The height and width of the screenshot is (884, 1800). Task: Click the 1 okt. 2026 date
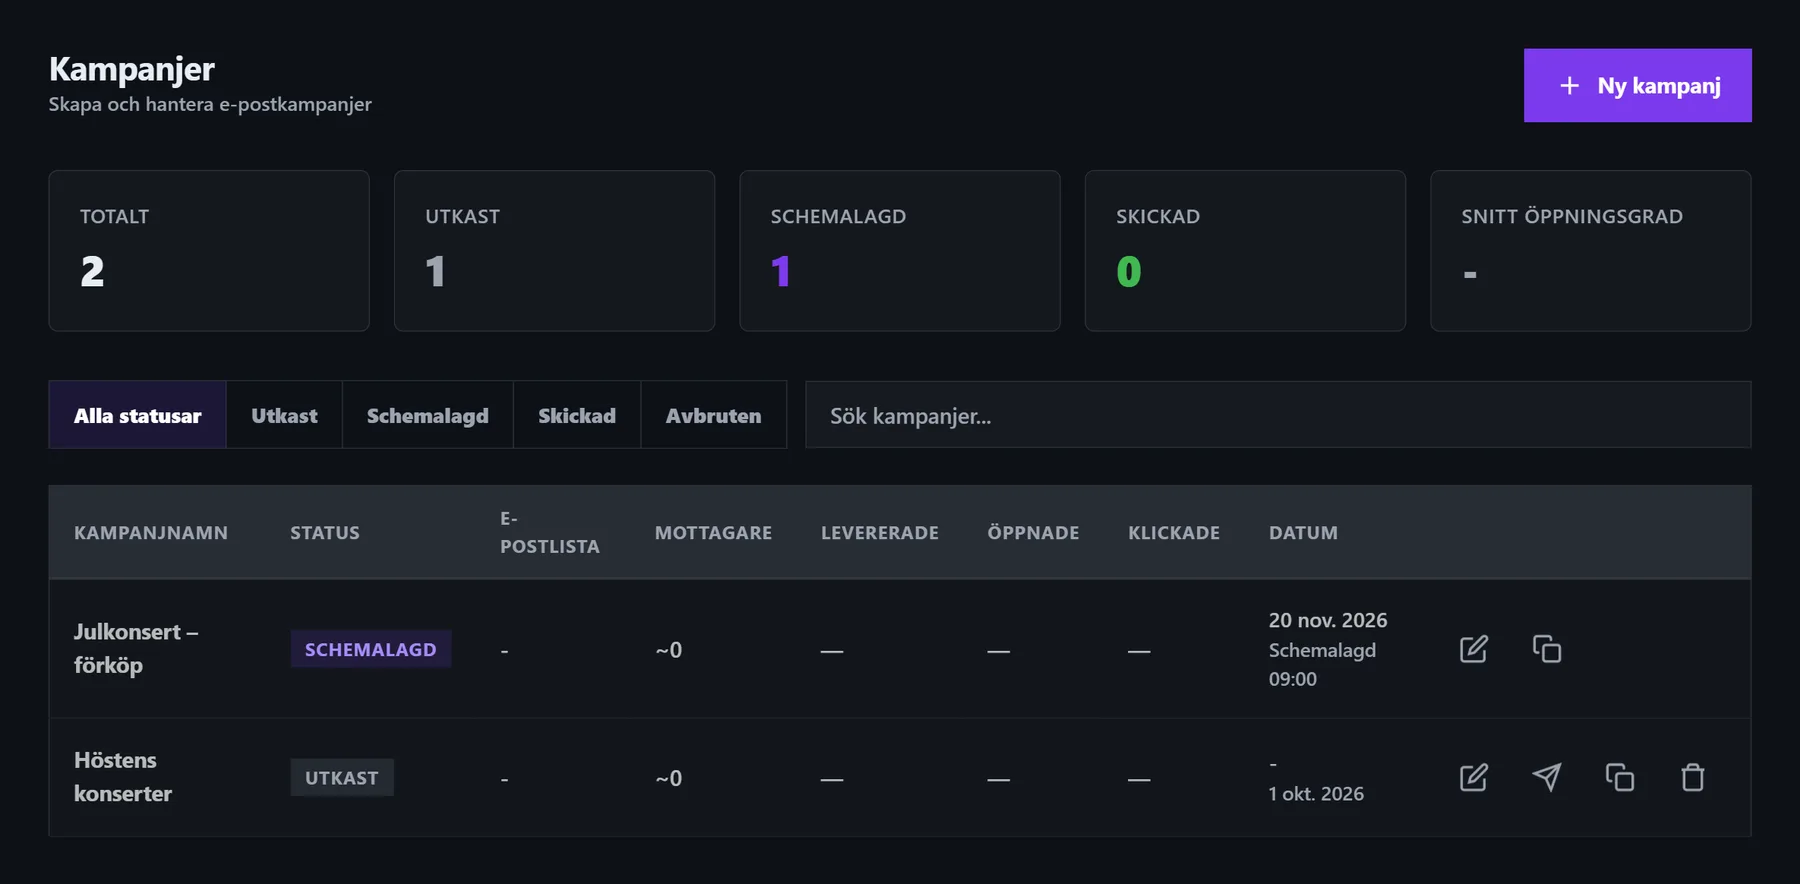[1316, 793]
